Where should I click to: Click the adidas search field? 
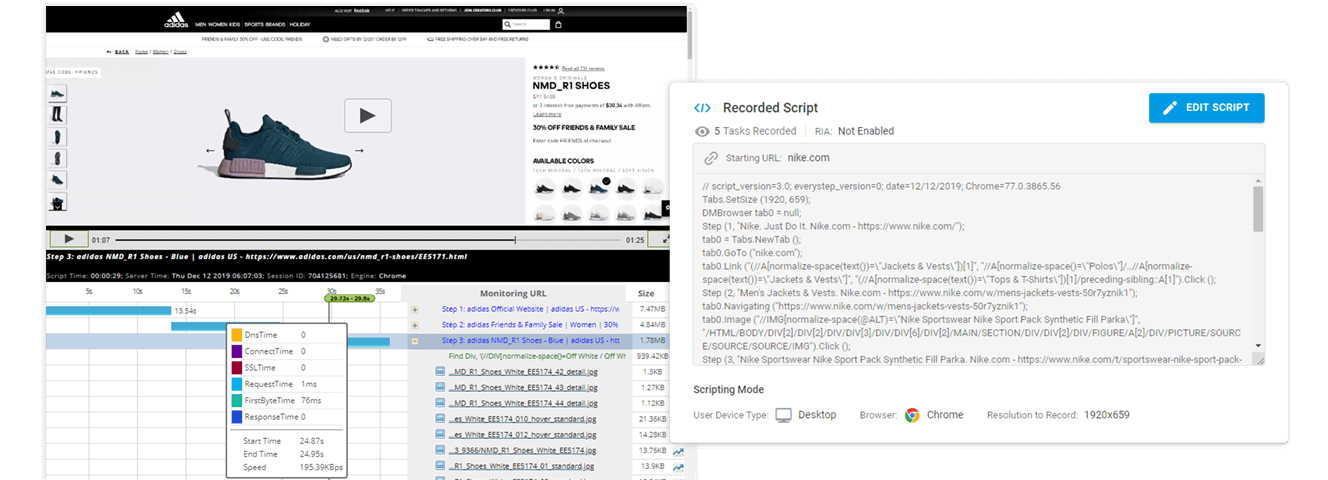click(525, 25)
